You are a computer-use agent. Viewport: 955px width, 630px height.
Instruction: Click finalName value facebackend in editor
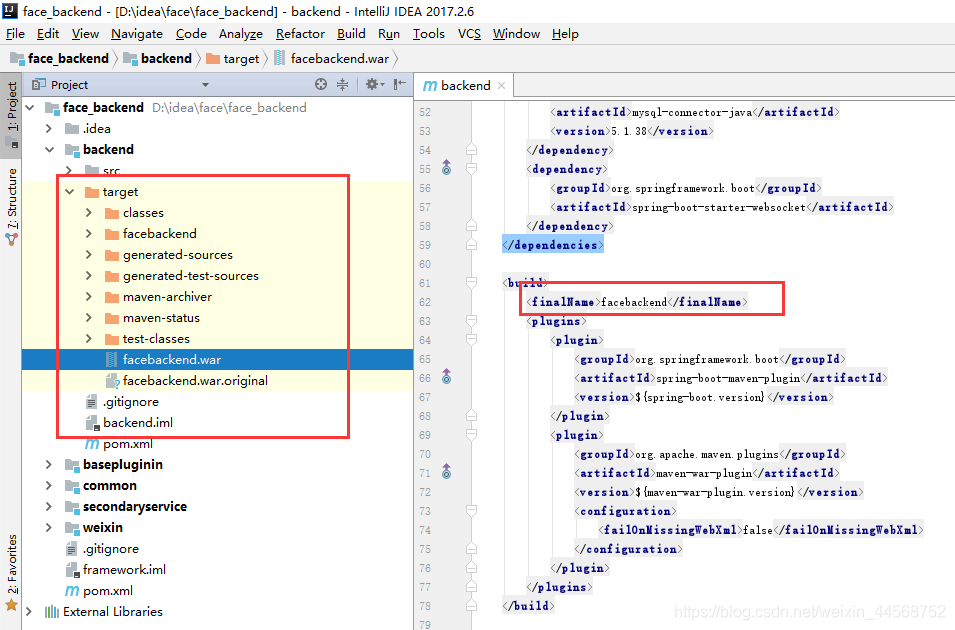[634, 302]
